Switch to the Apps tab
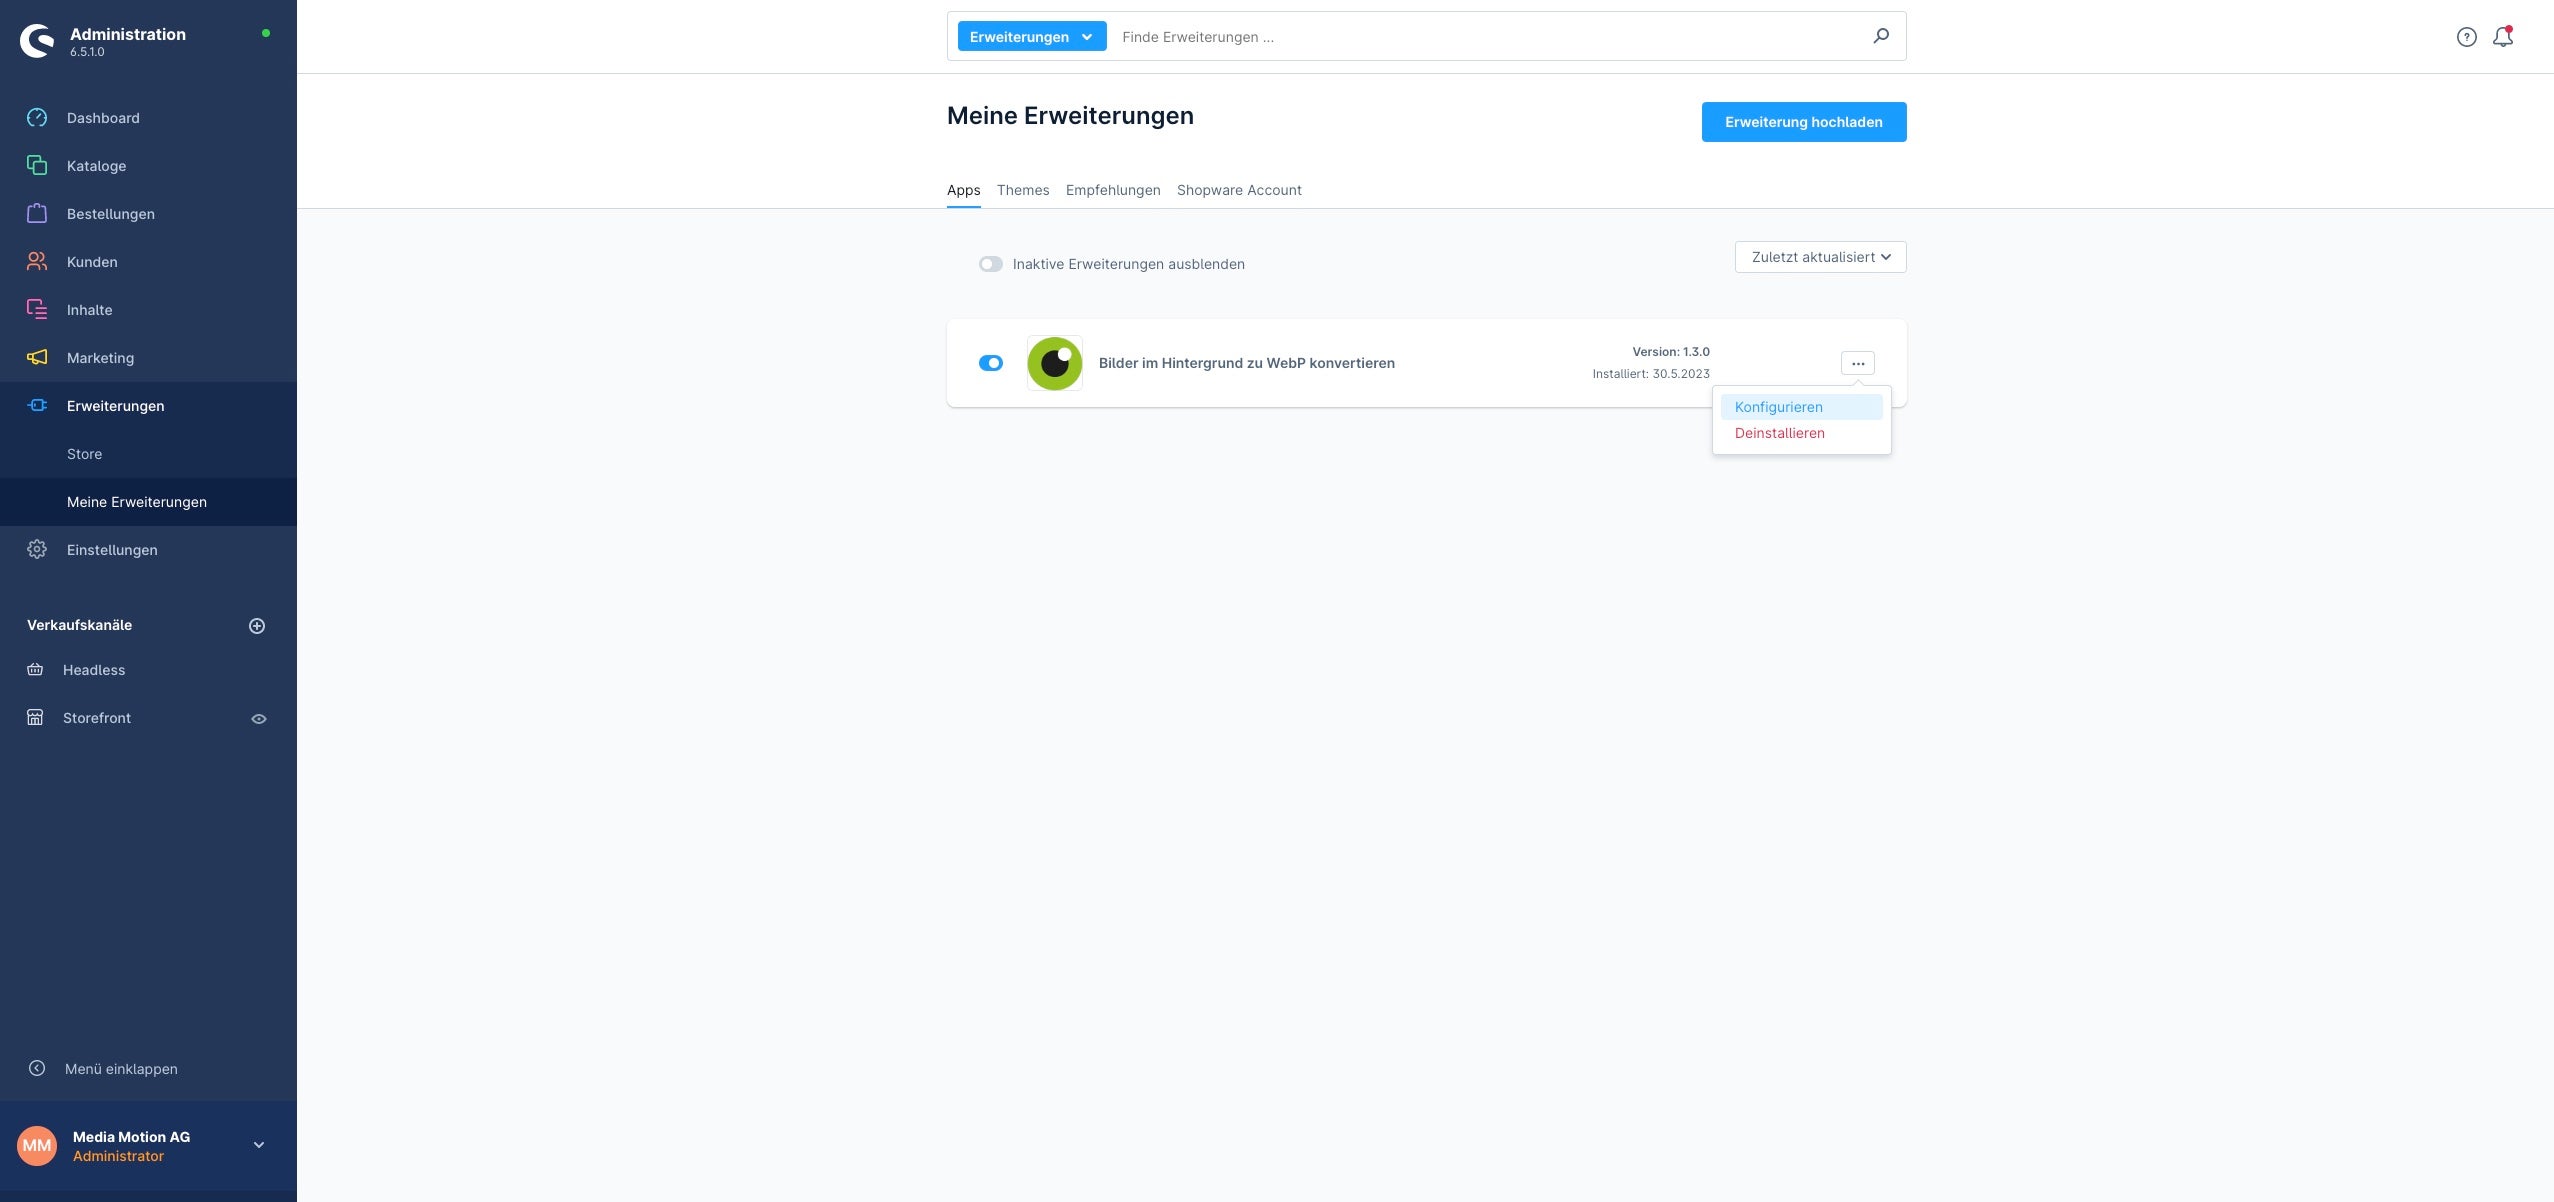Viewport: 2554px width, 1202px height. (x=964, y=190)
